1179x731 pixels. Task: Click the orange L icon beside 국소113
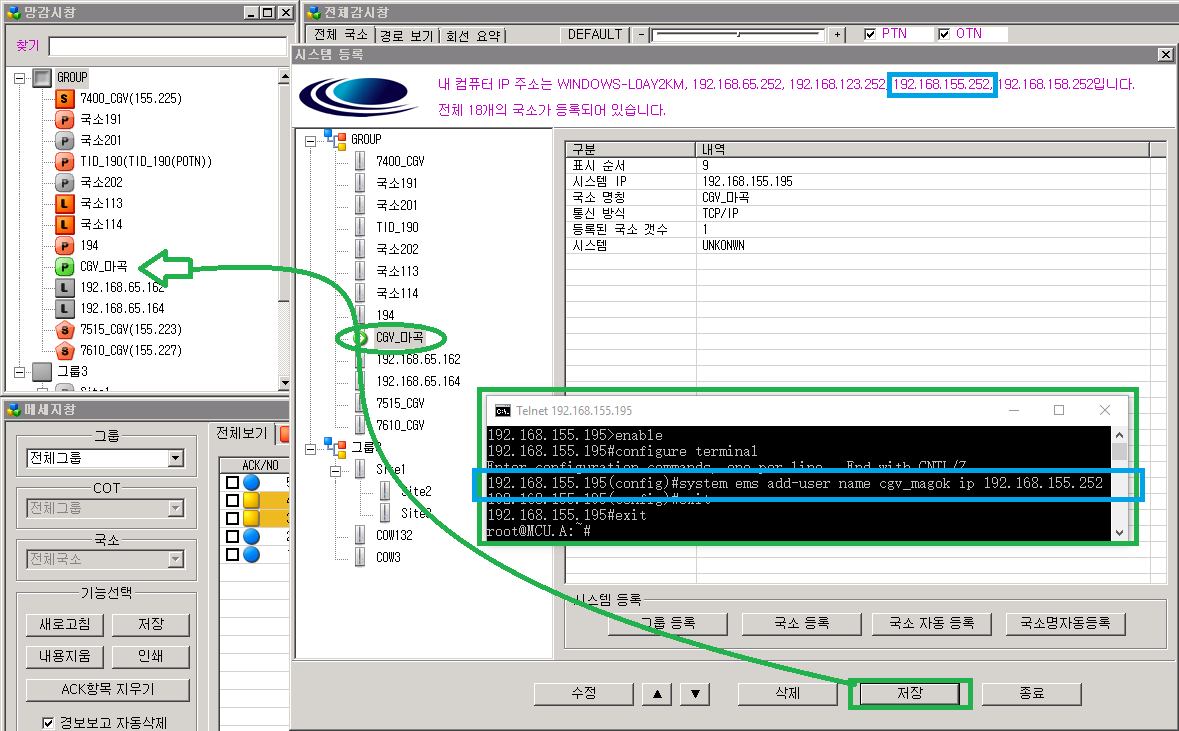coord(65,204)
